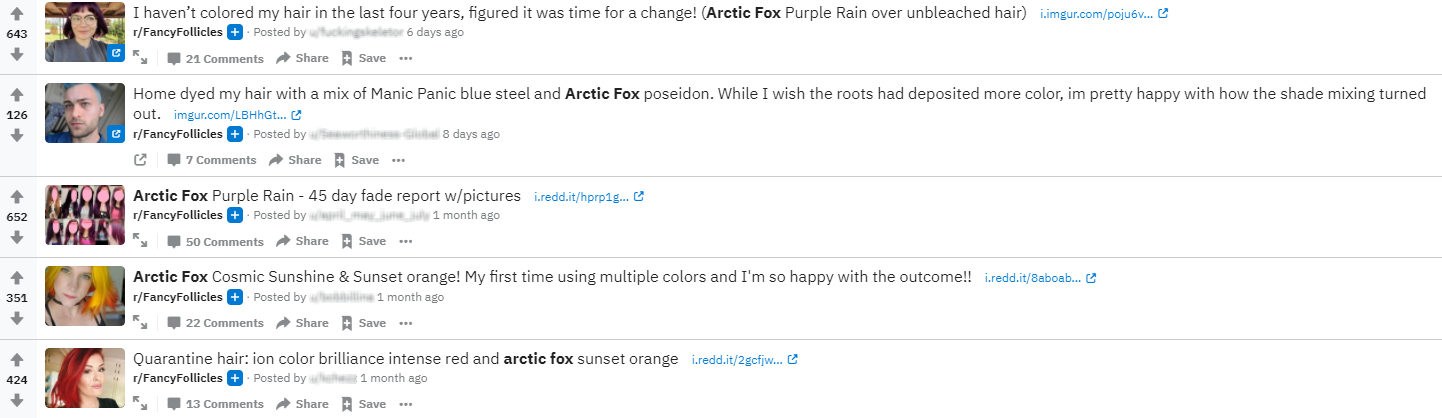Join r/FancyFollicles from the Quarantine hair post
The image size is (1442, 418).
(235, 378)
